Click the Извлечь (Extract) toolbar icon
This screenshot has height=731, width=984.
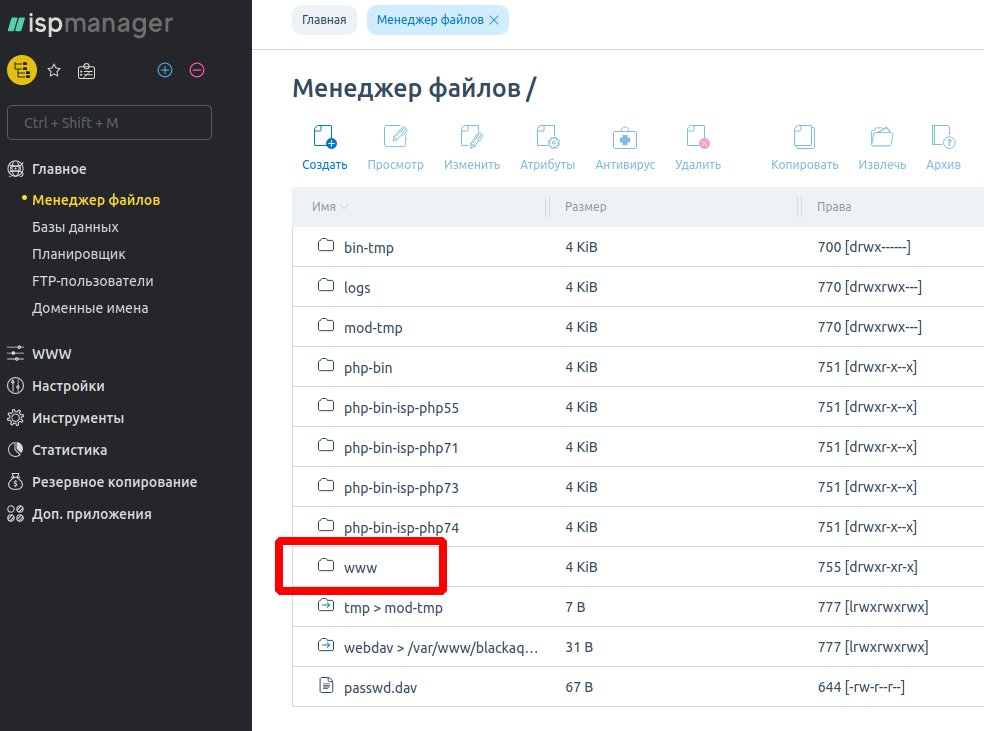(882, 138)
